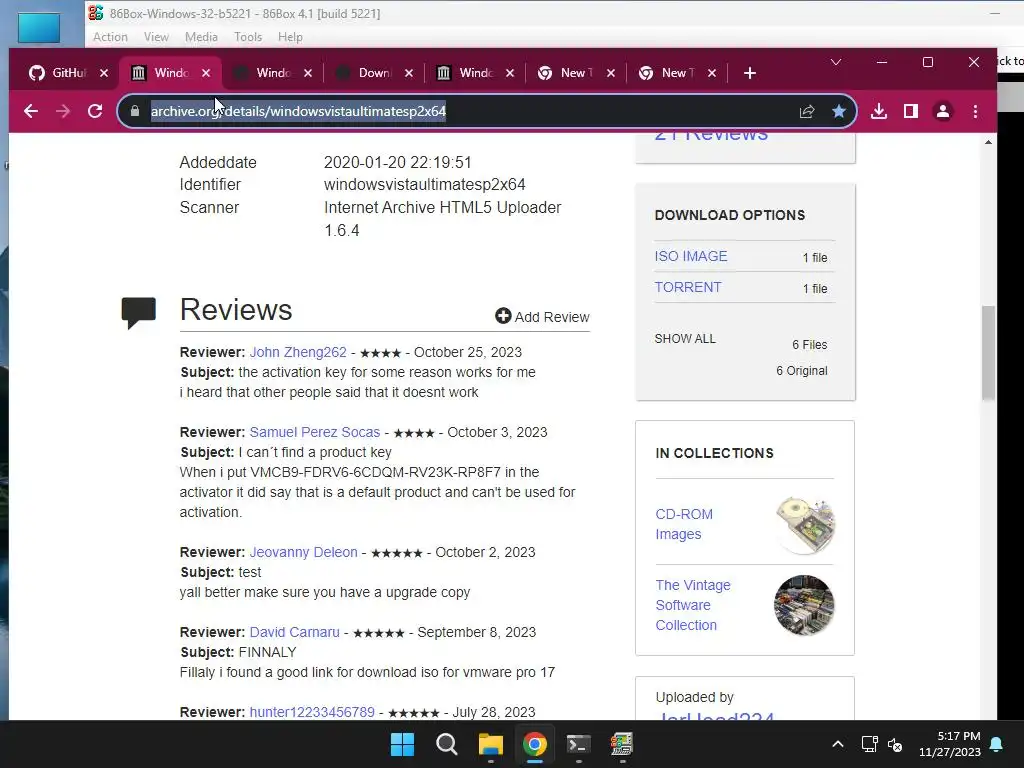The image size is (1024, 768).
Task: Open Chrome downloads icon
Action: point(879,111)
